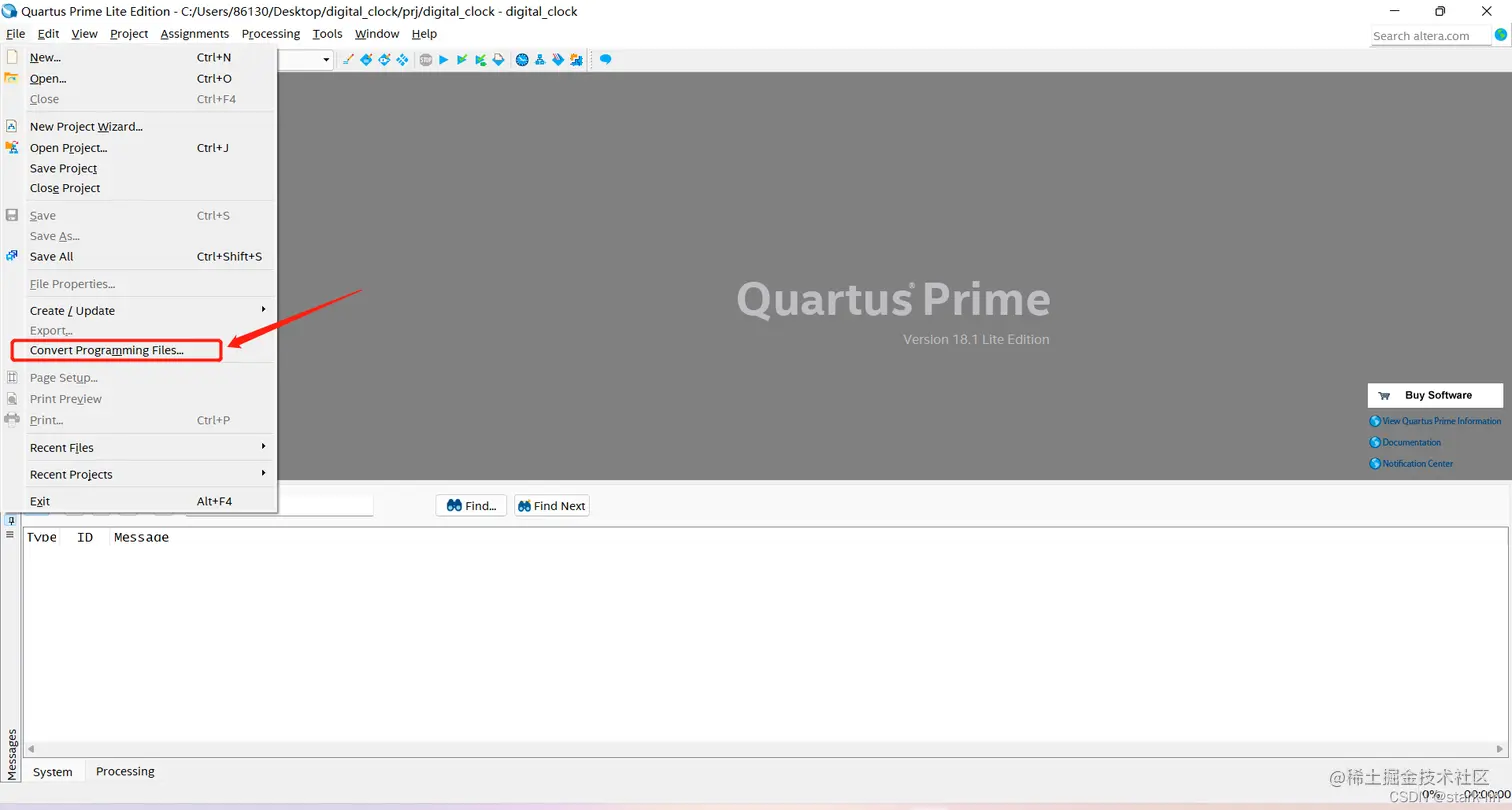Choose Open... from the File menu
1512x810 pixels.
pos(150,78)
